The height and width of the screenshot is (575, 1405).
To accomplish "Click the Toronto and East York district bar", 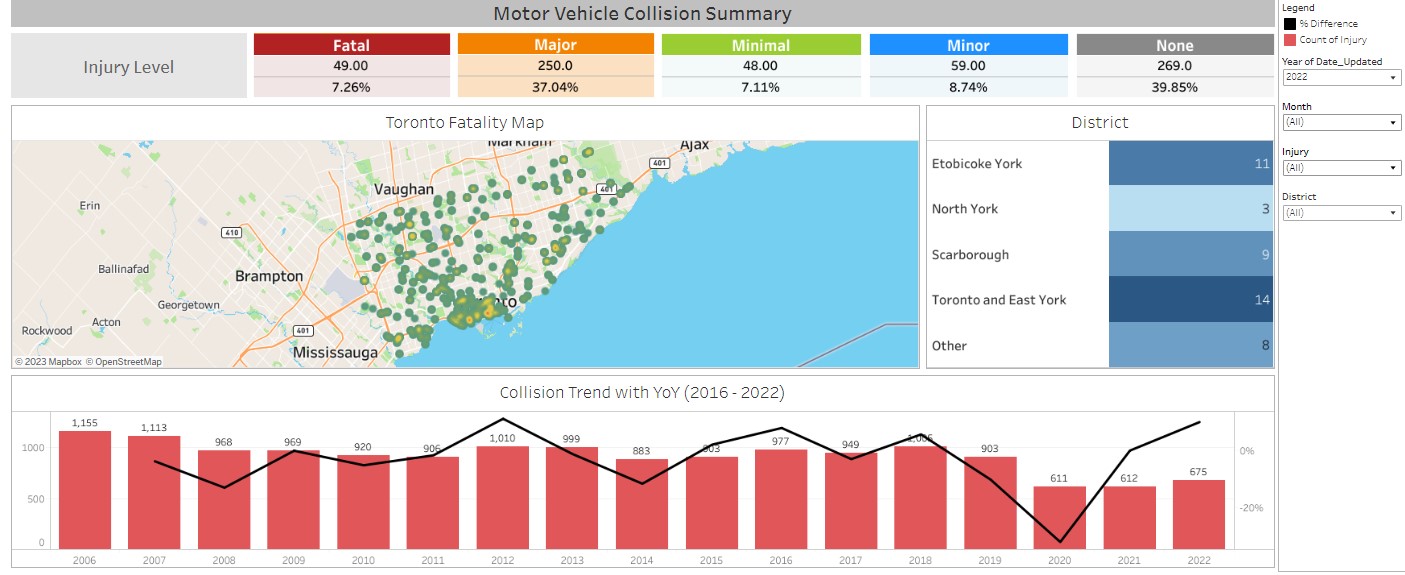I will click(1190, 300).
